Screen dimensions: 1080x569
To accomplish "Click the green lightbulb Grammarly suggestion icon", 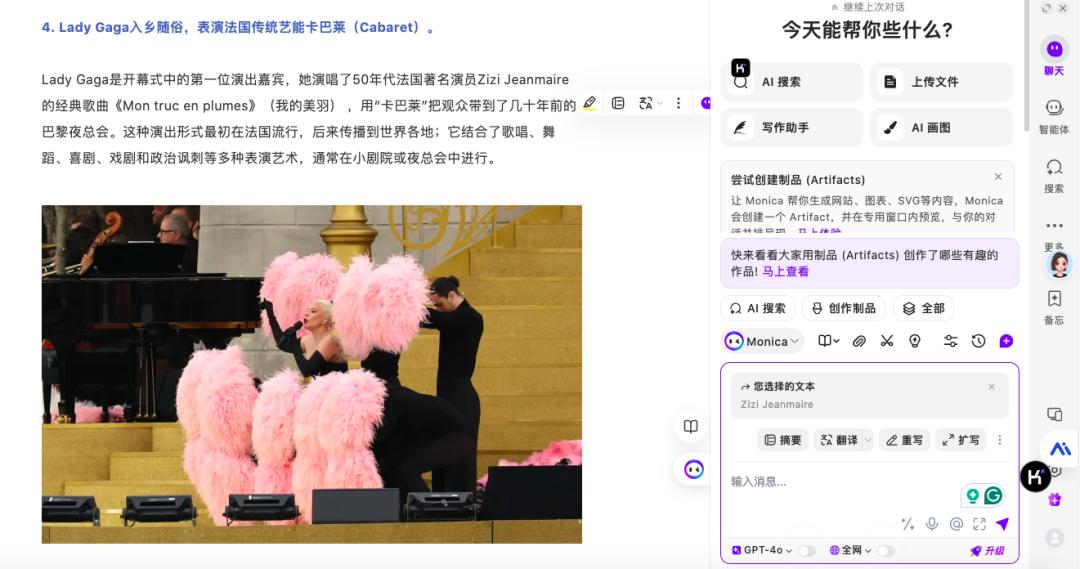I will click(973, 495).
